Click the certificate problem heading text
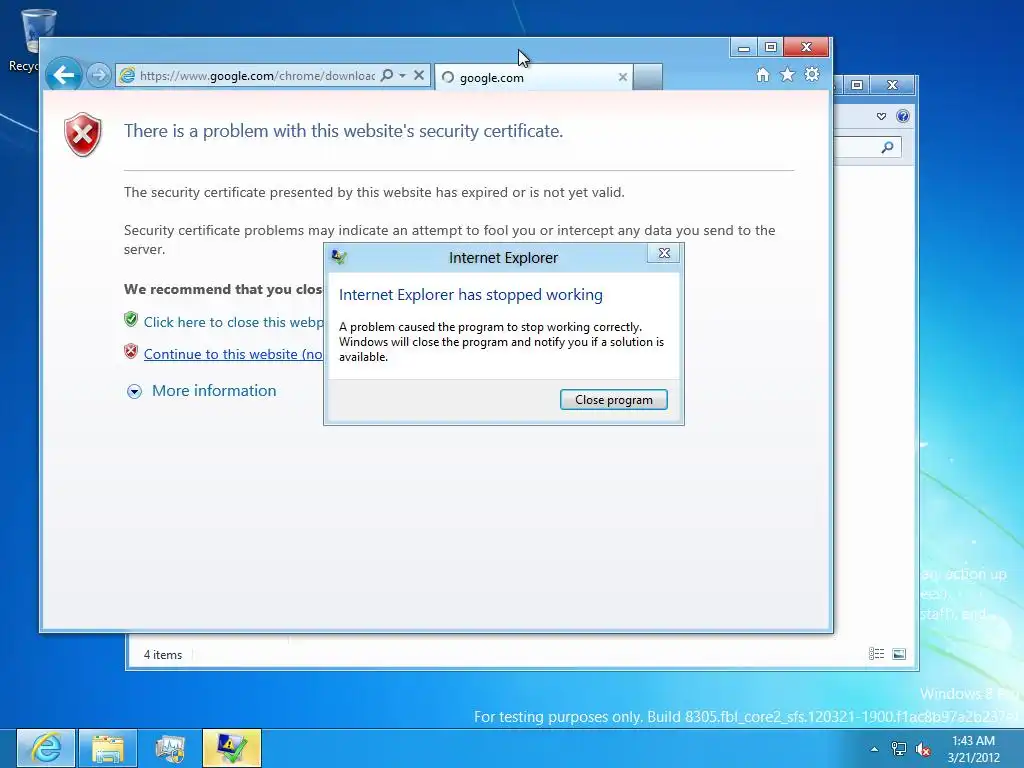Image resolution: width=1024 pixels, height=768 pixels. pos(344,131)
